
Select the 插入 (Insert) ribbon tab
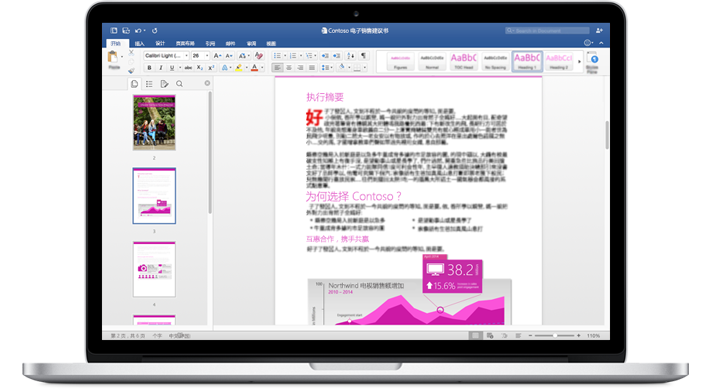(x=140, y=44)
